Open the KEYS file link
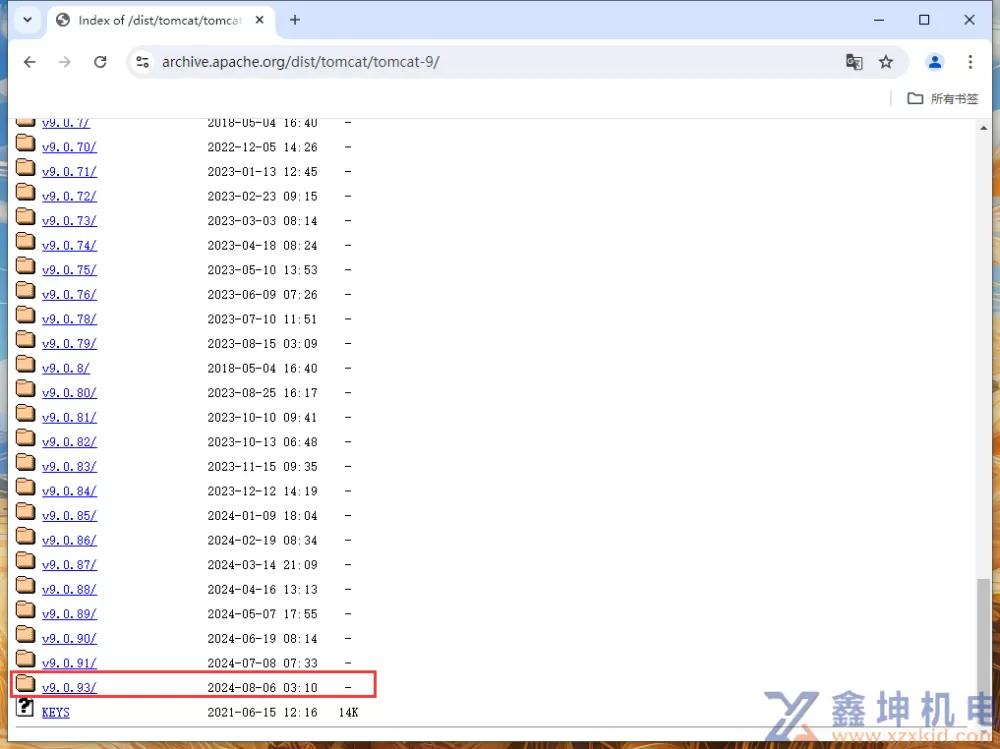The height and width of the screenshot is (749, 1000). point(55,713)
